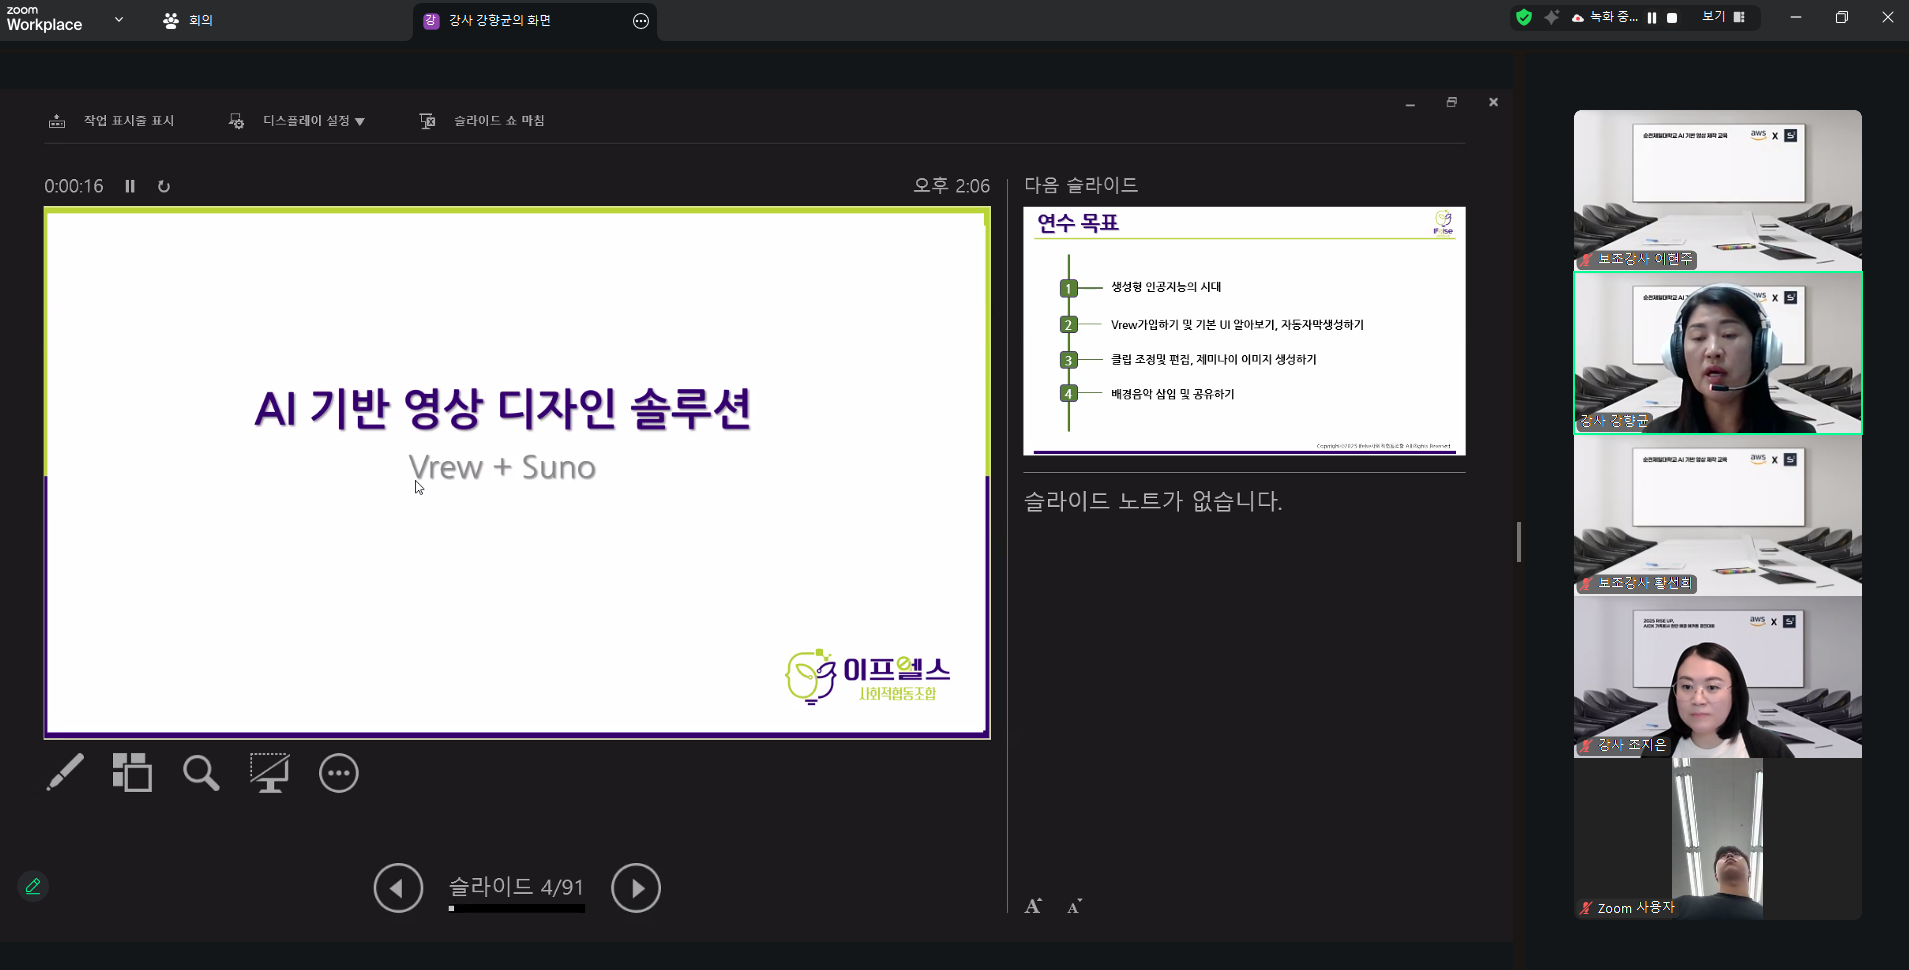The image size is (1909, 970).
Task: Open the more slideshow options menu
Action: pyautogui.click(x=338, y=772)
